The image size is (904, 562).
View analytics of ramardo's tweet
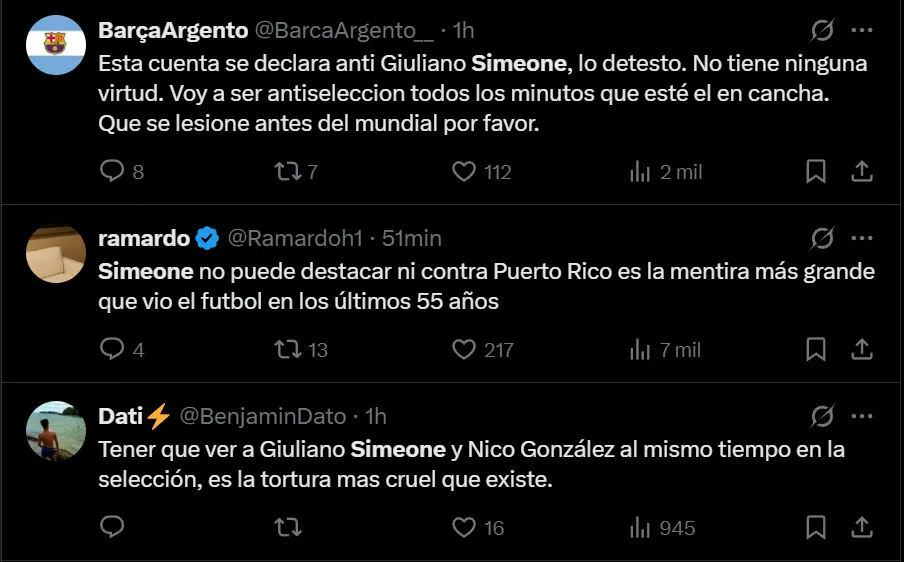tap(640, 350)
